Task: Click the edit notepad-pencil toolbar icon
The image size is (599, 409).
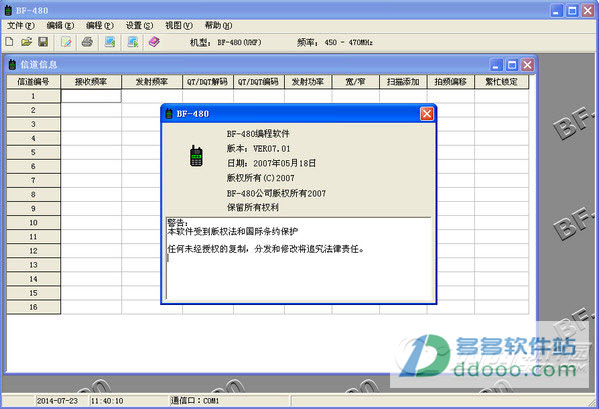Action: [x=66, y=42]
